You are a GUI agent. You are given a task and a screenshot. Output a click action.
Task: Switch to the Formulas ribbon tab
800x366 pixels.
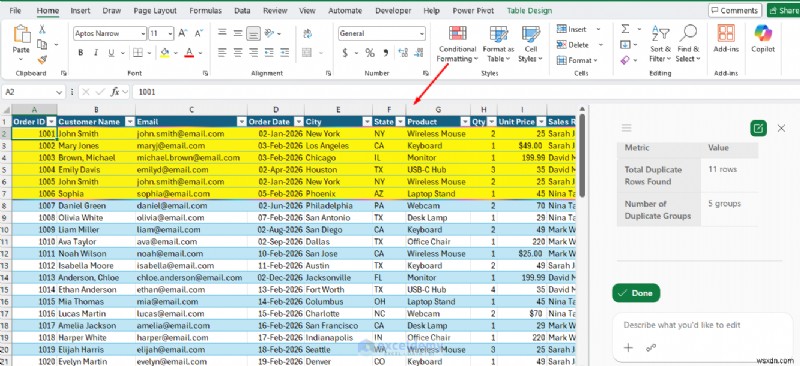205,10
